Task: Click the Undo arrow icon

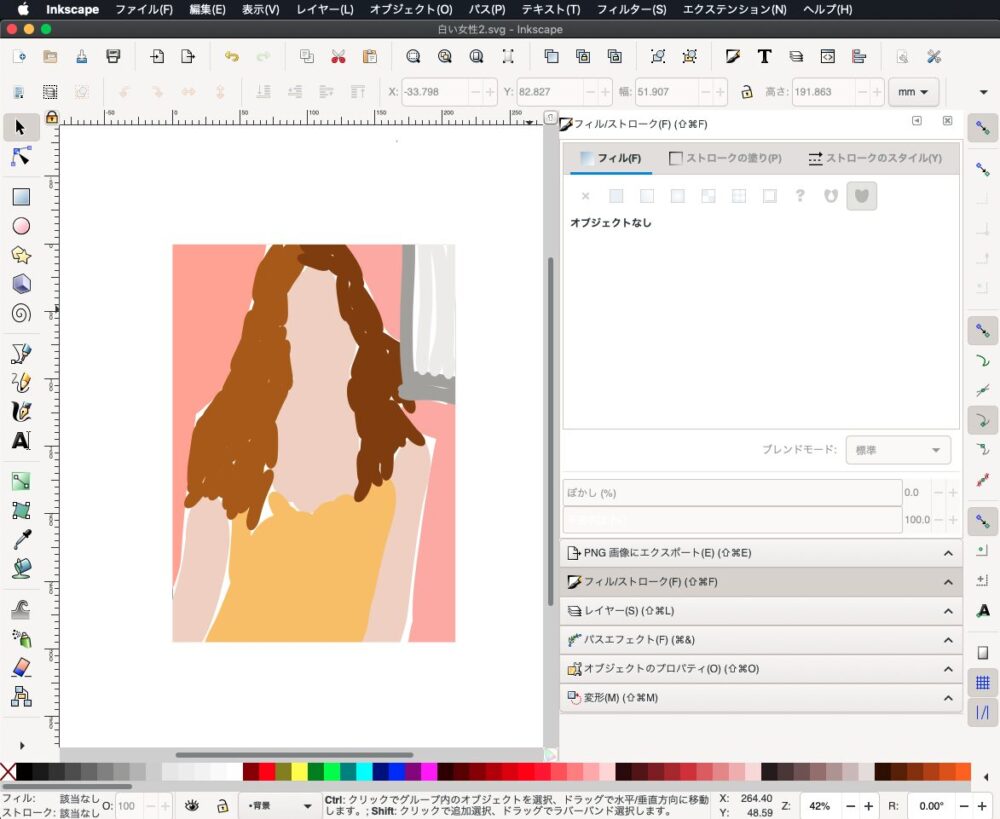Action: click(x=232, y=57)
